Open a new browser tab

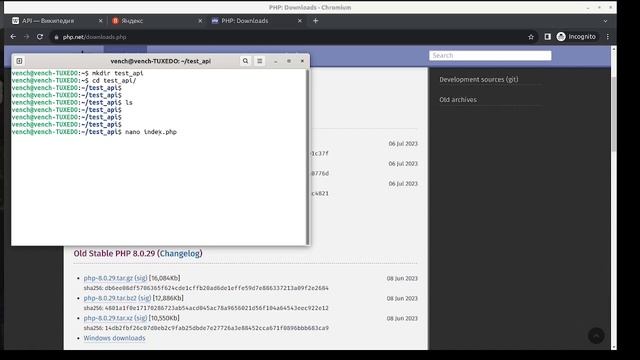(316, 21)
